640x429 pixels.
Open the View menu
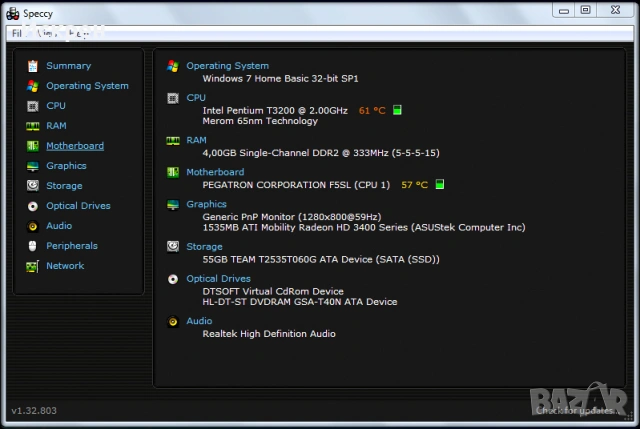point(46,33)
